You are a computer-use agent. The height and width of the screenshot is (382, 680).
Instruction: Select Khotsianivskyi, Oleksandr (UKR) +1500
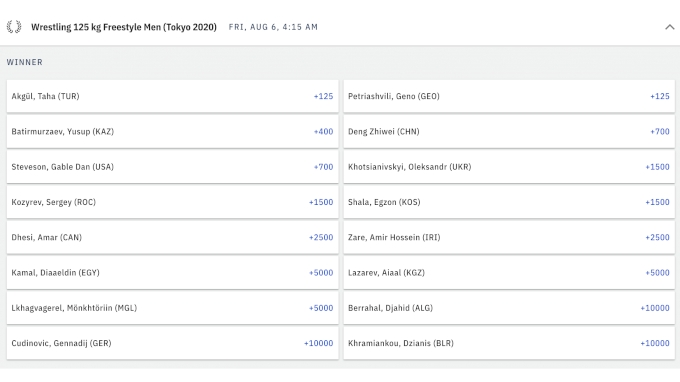509,167
